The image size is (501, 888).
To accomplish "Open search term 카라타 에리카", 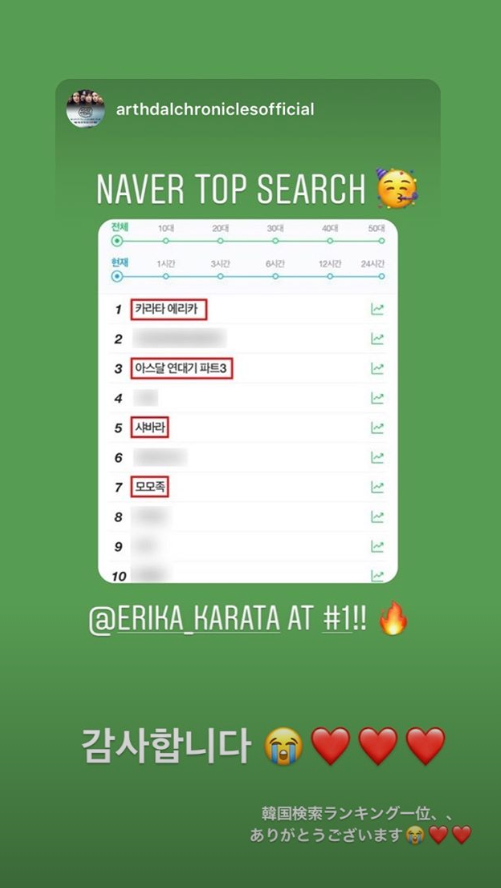I will pyautogui.click(x=169, y=310).
